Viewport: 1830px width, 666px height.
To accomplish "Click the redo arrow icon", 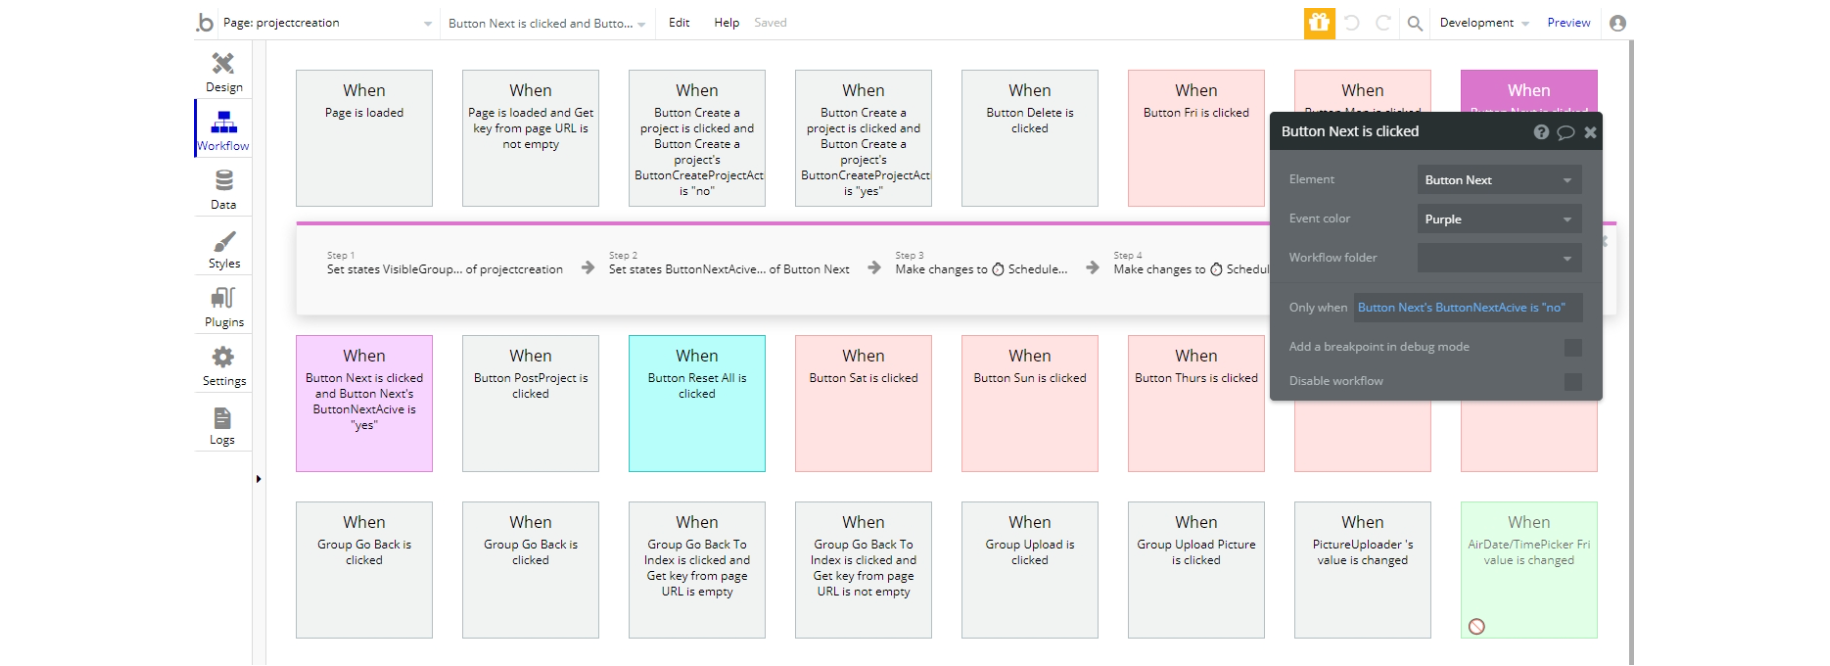I will point(1383,23).
